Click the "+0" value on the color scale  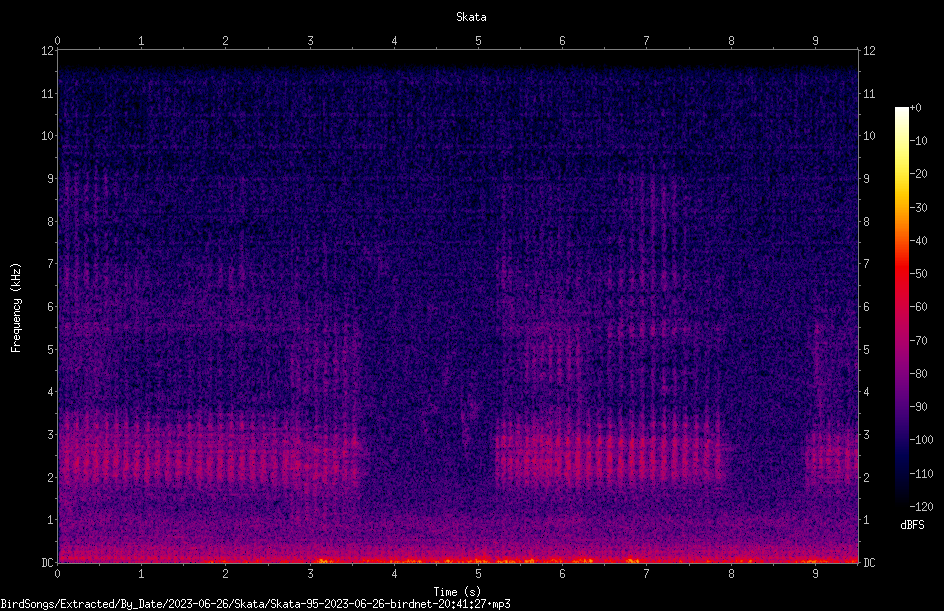click(x=915, y=108)
